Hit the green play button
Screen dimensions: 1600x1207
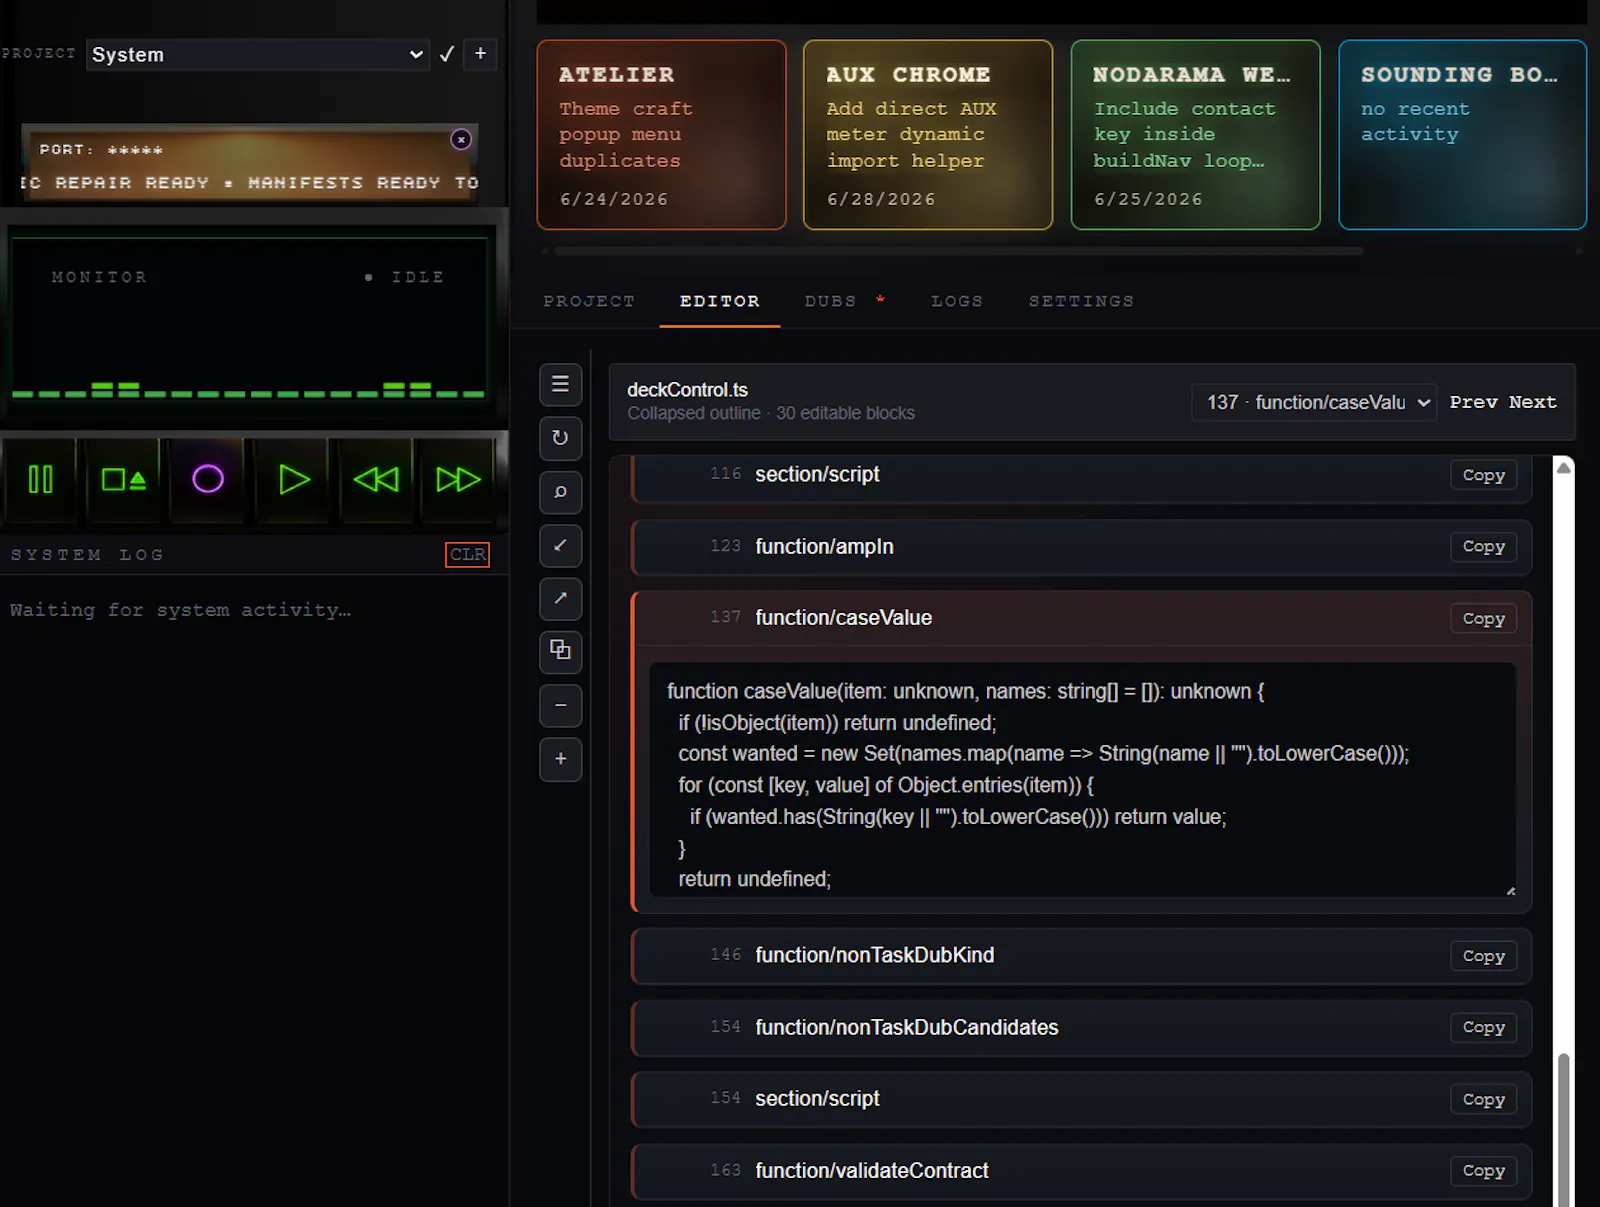point(293,480)
